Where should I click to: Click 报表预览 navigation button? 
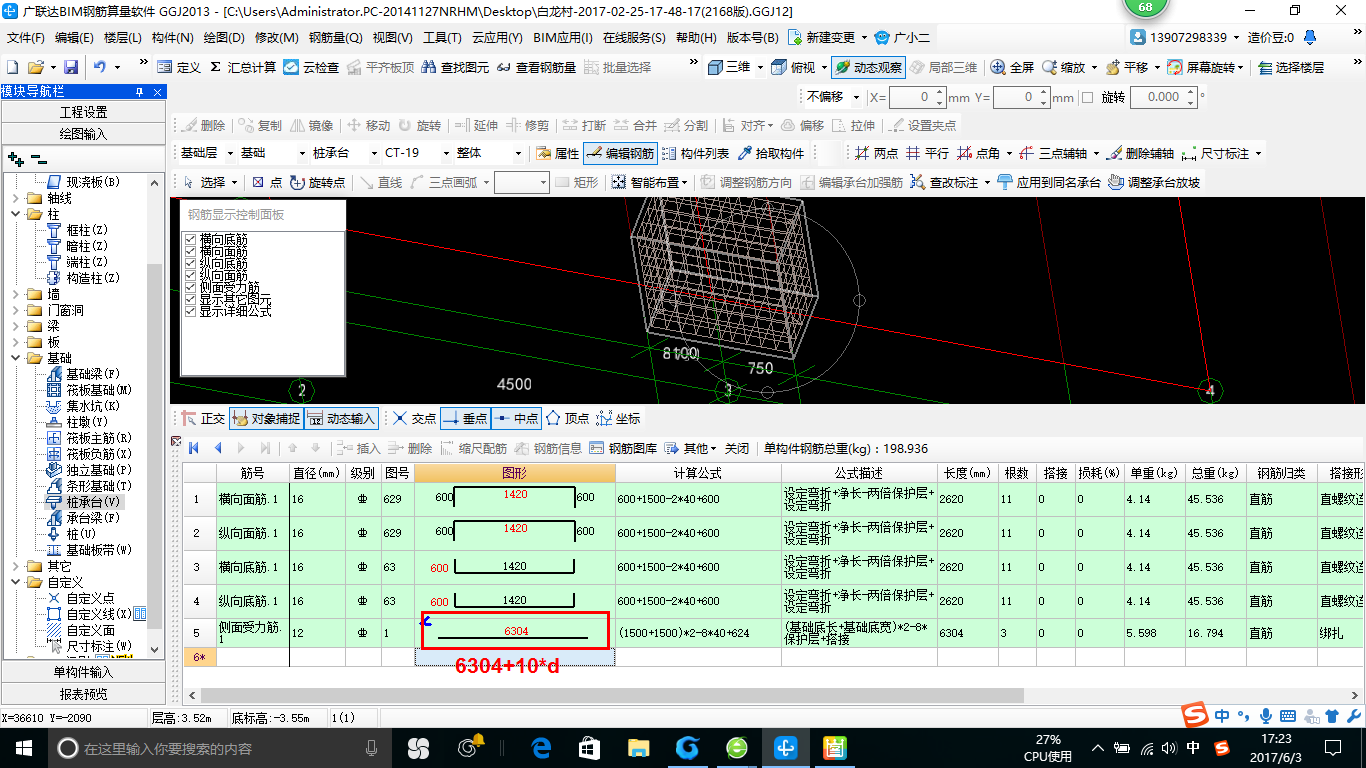tap(83, 694)
